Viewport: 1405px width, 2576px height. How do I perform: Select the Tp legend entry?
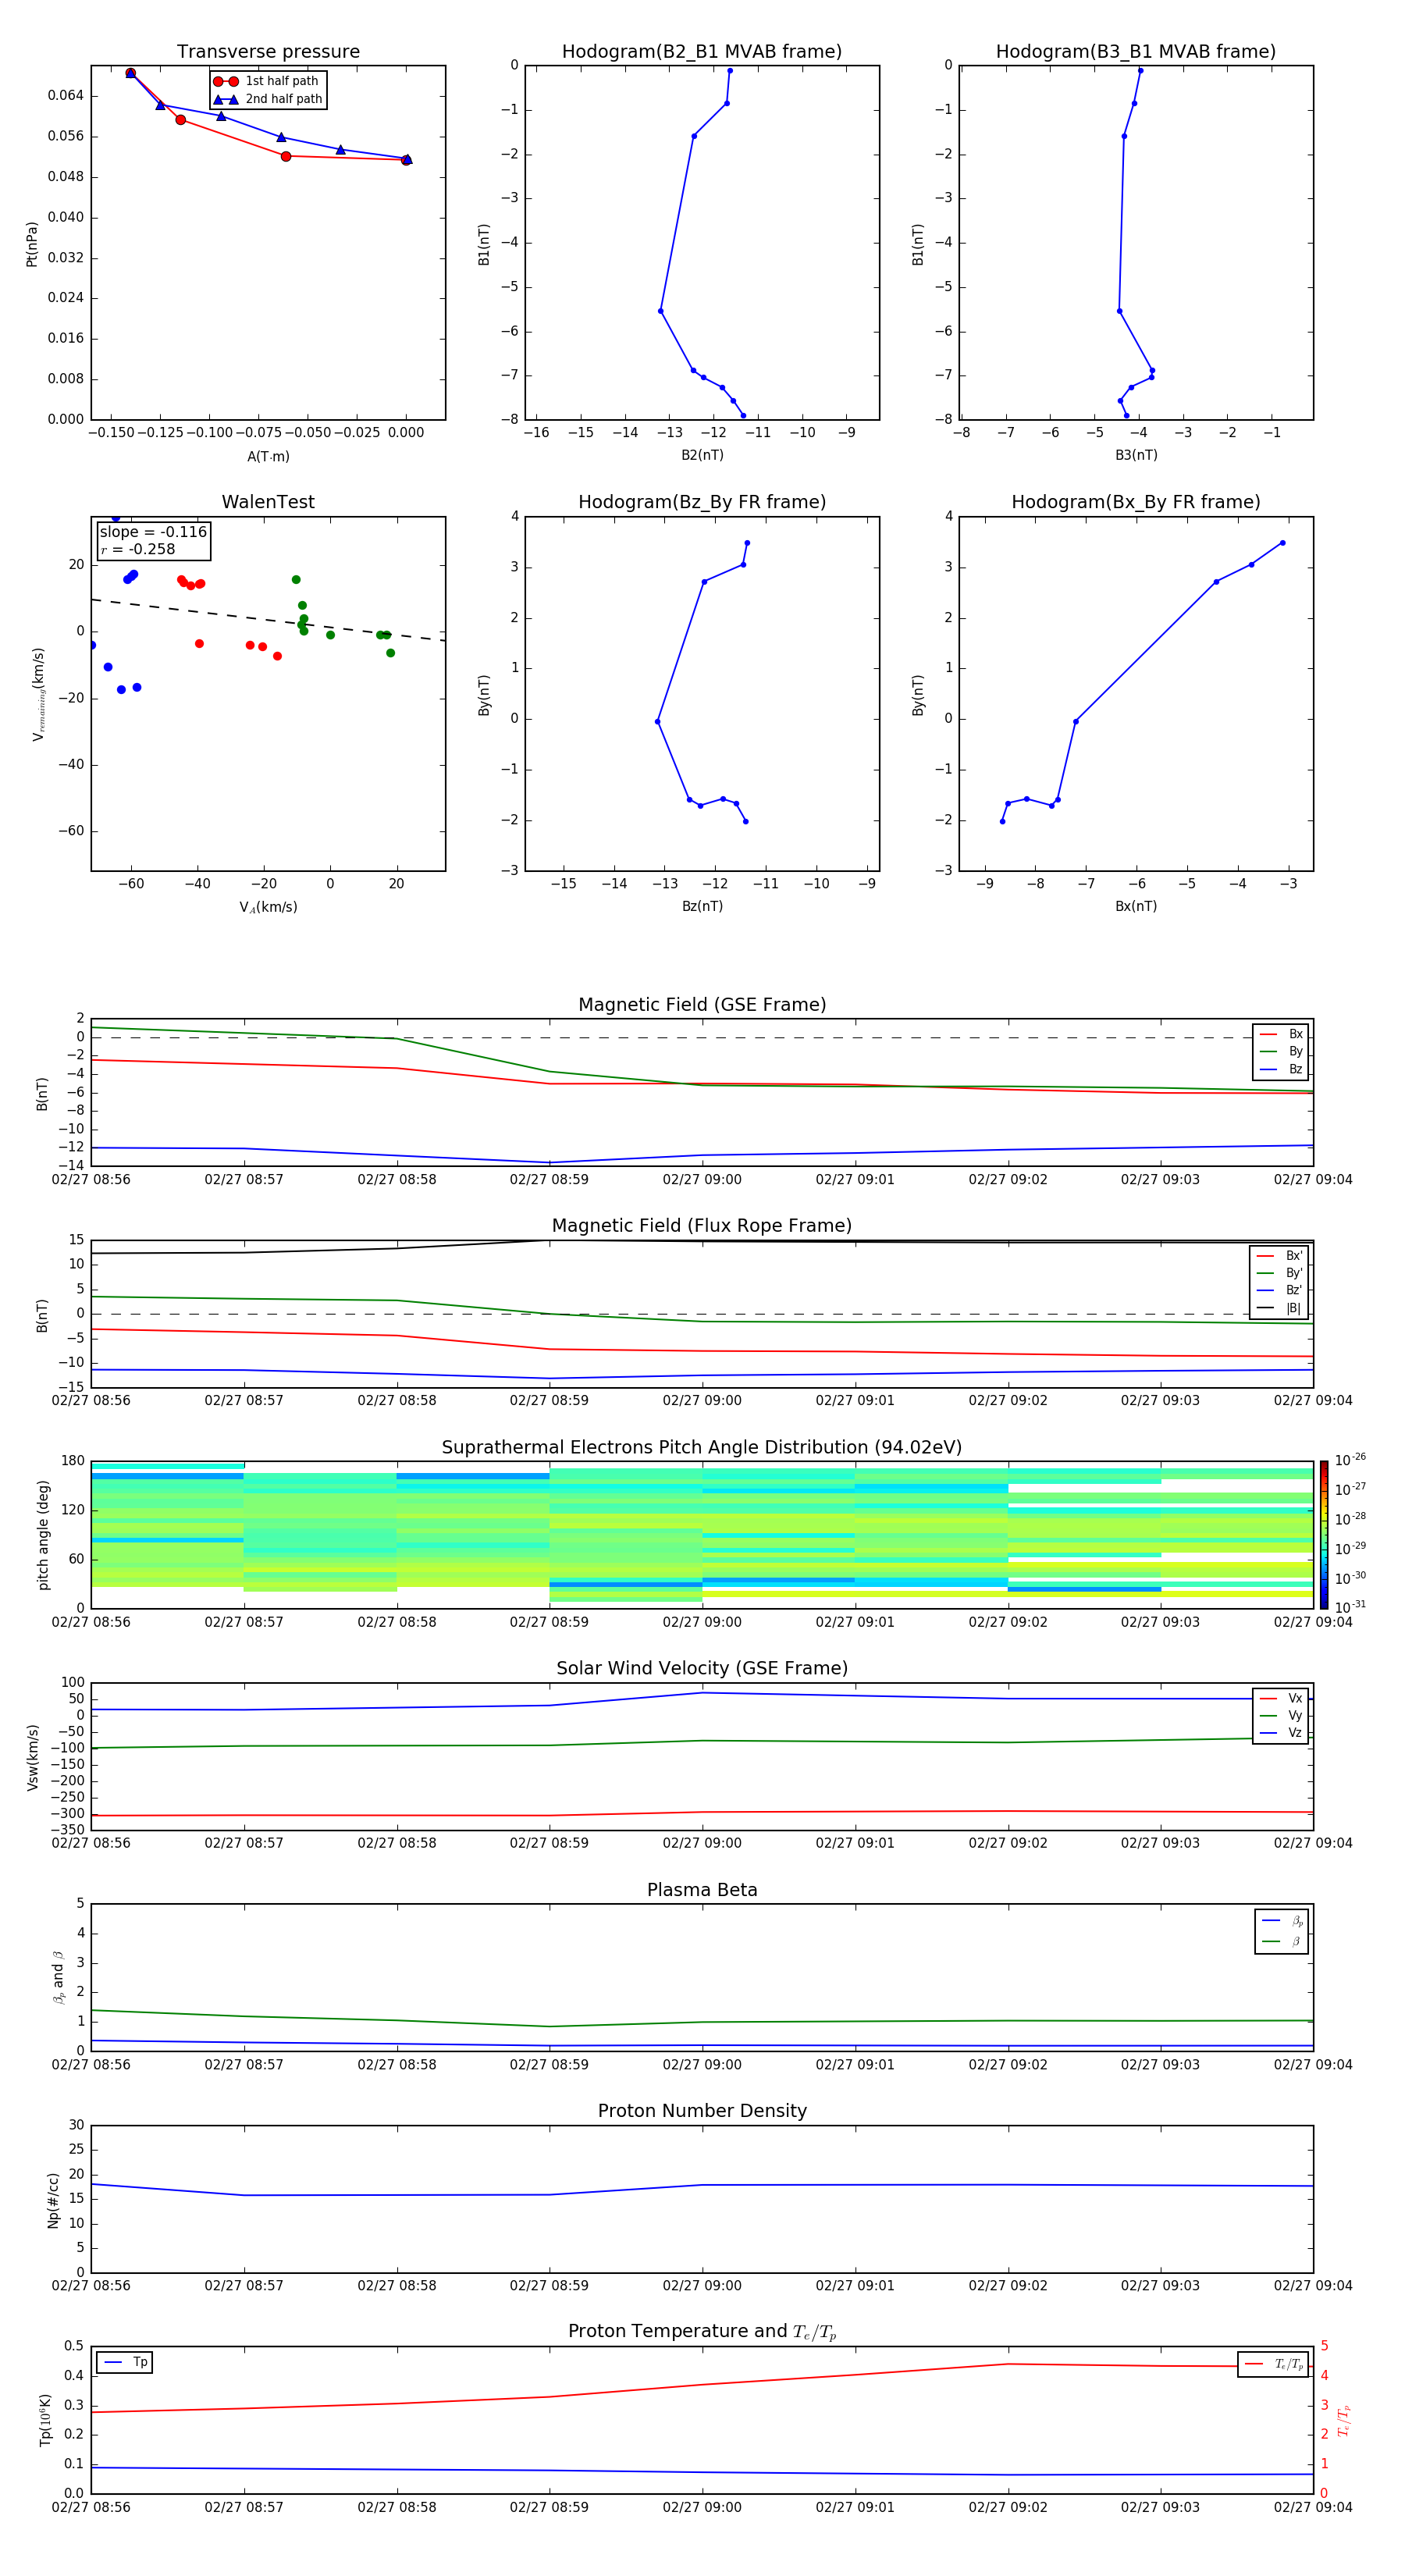(x=125, y=2362)
